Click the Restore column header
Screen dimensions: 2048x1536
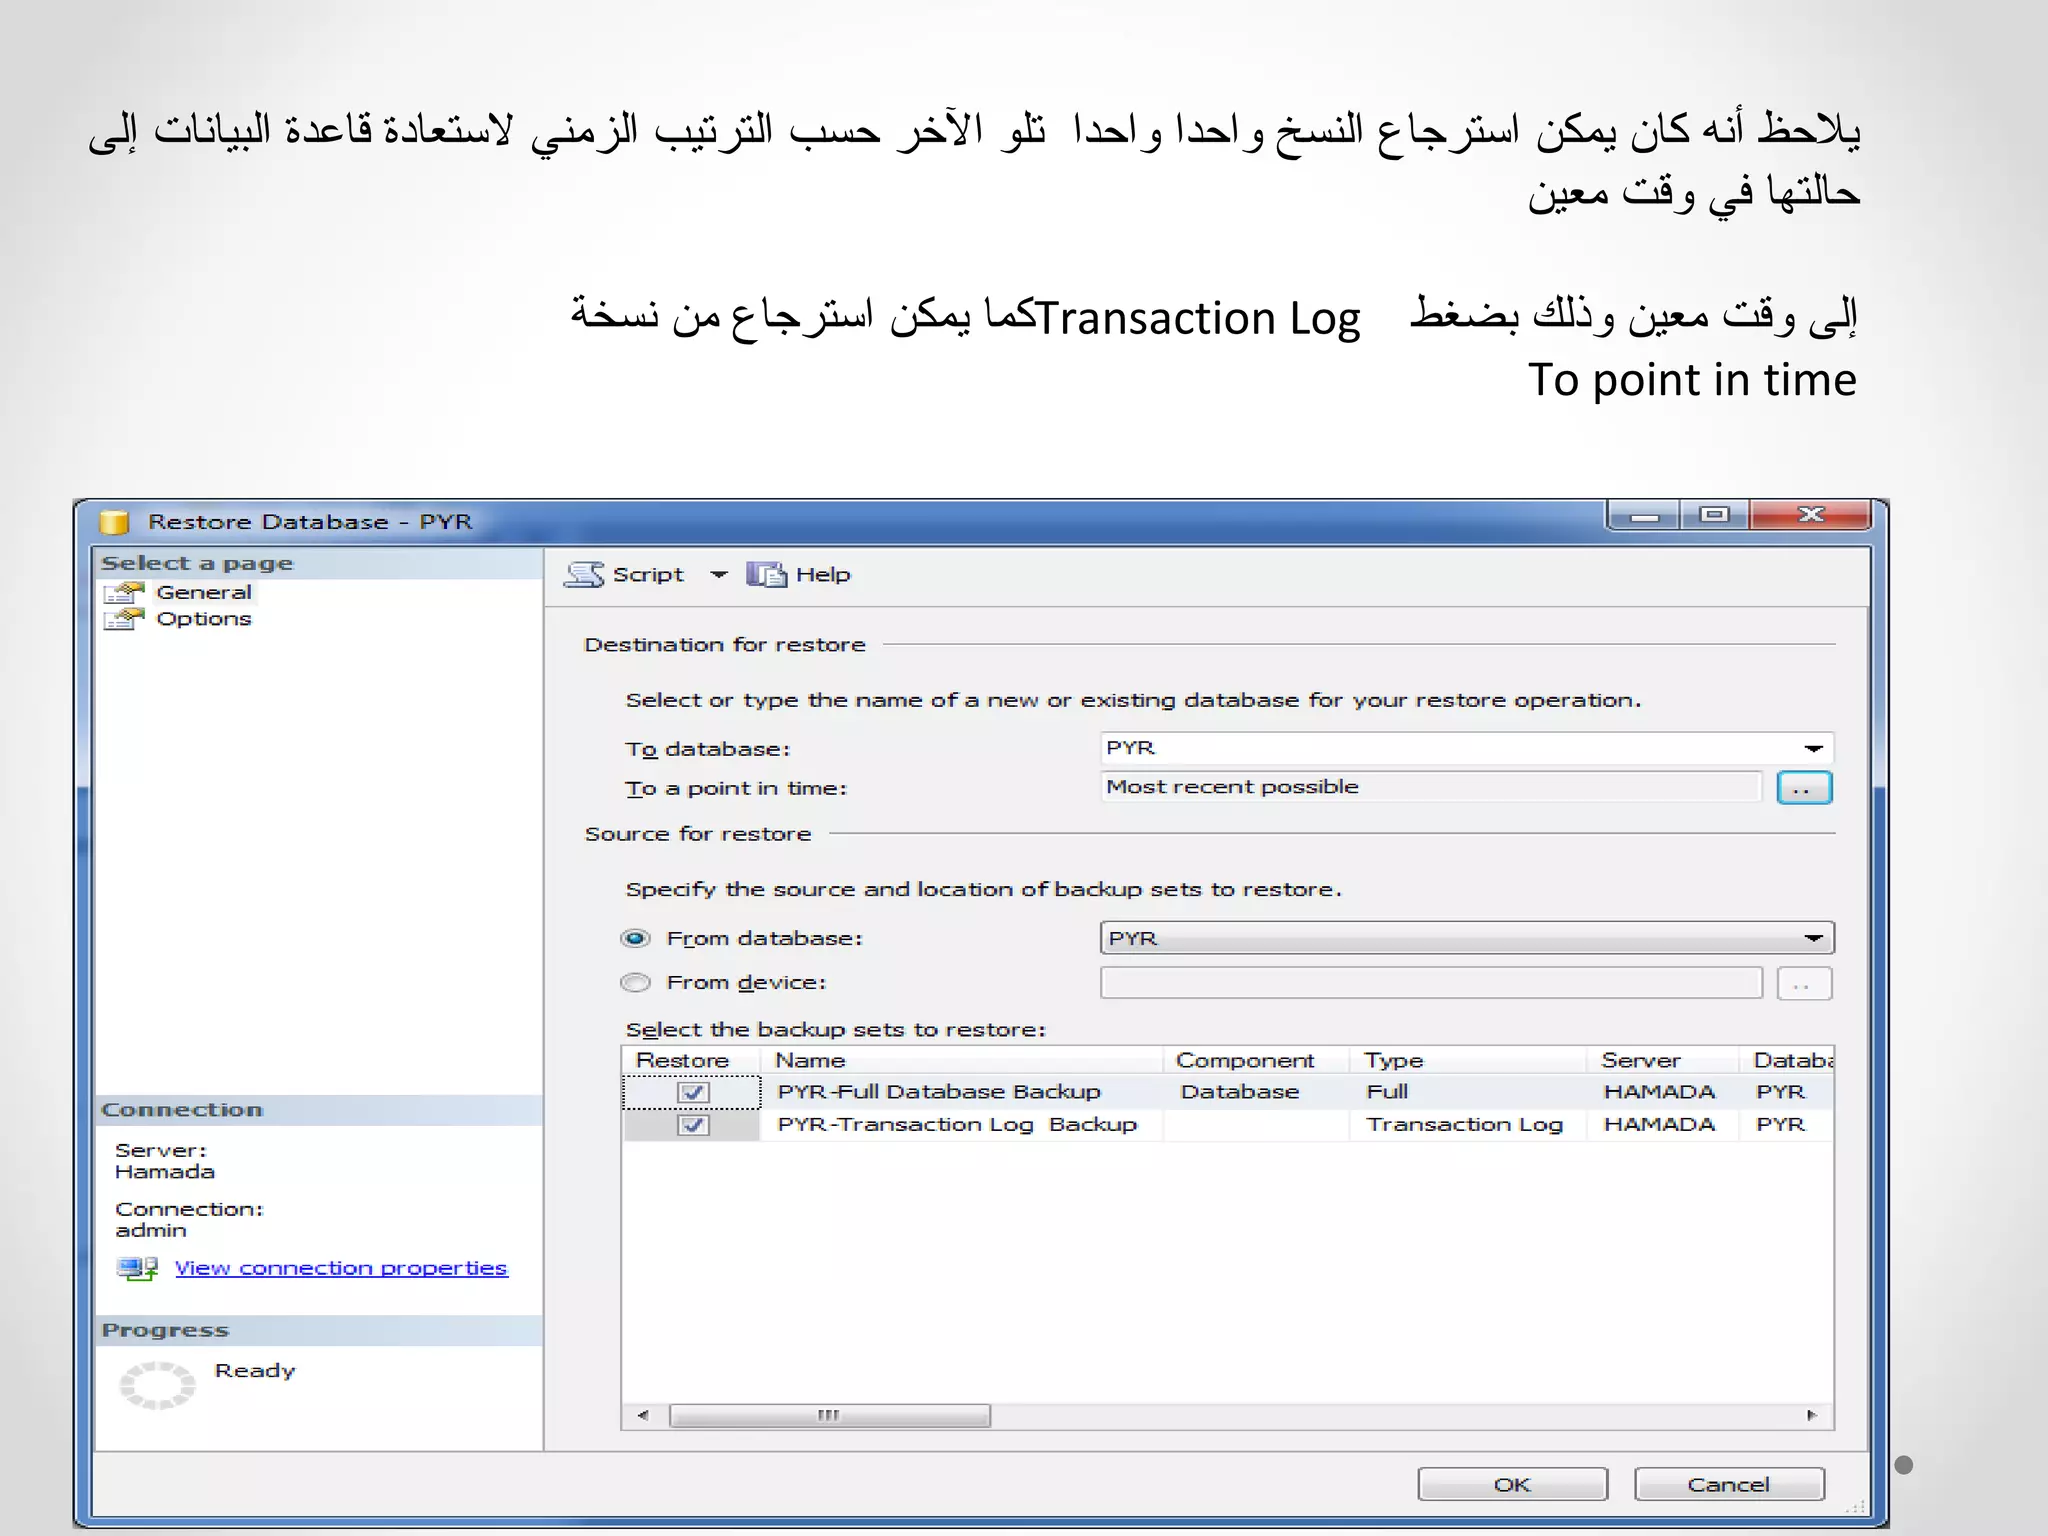691,1060
